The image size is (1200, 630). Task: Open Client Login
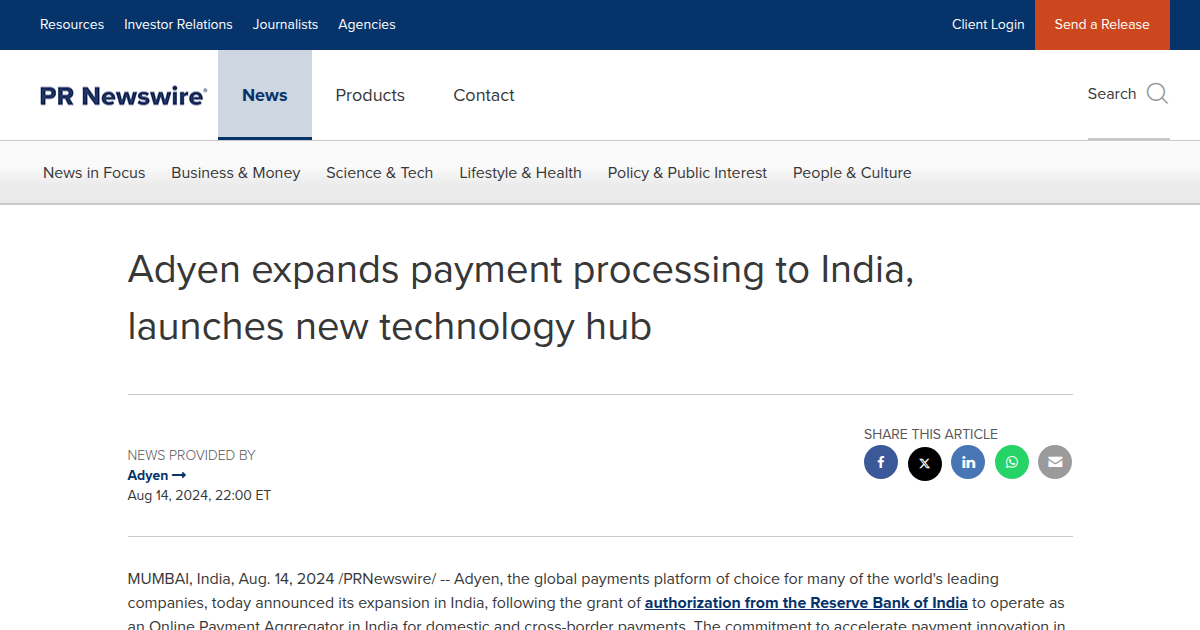(x=988, y=24)
